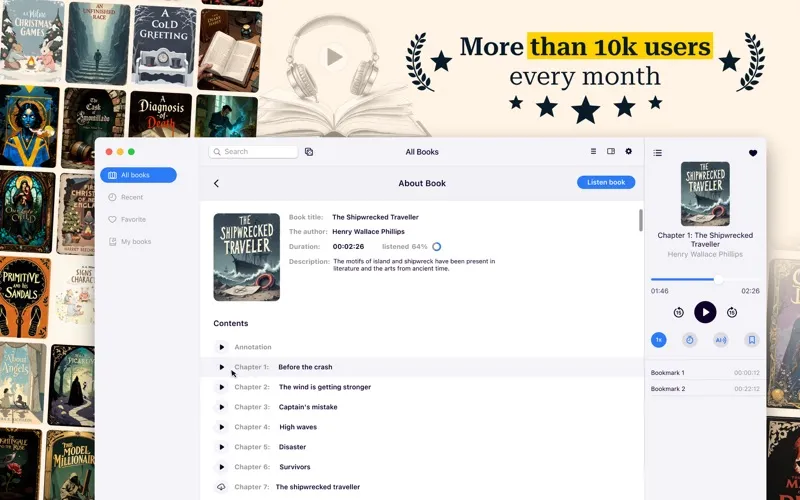Open 'An Unfinished Race' book cover
This screenshot has height=500, width=800.
coord(97,43)
